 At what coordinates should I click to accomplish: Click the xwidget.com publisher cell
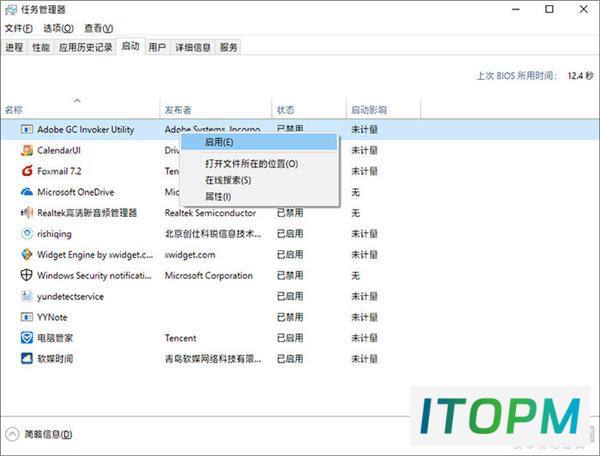[190, 254]
